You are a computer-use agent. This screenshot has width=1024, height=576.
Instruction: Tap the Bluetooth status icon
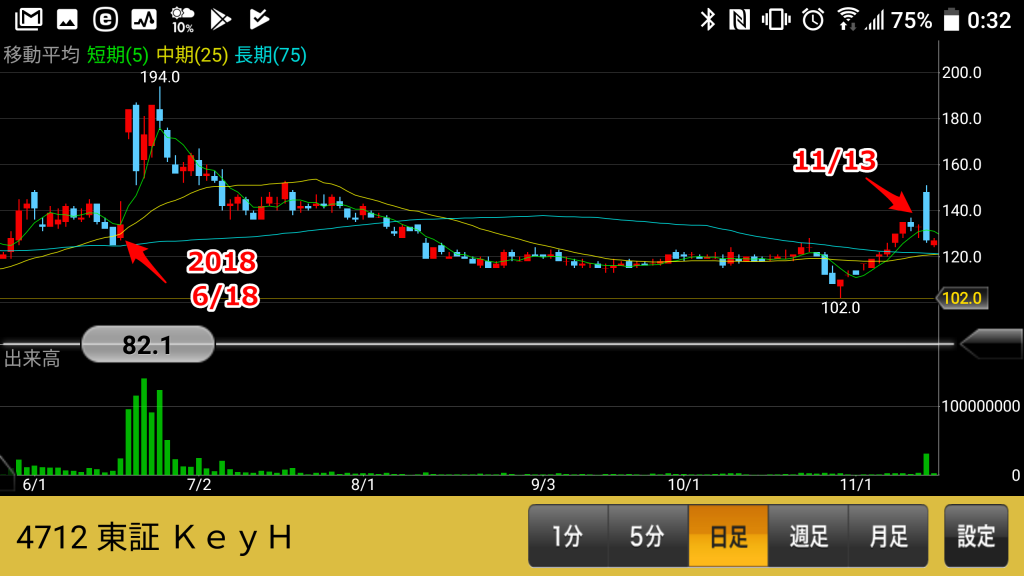click(x=708, y=20)
